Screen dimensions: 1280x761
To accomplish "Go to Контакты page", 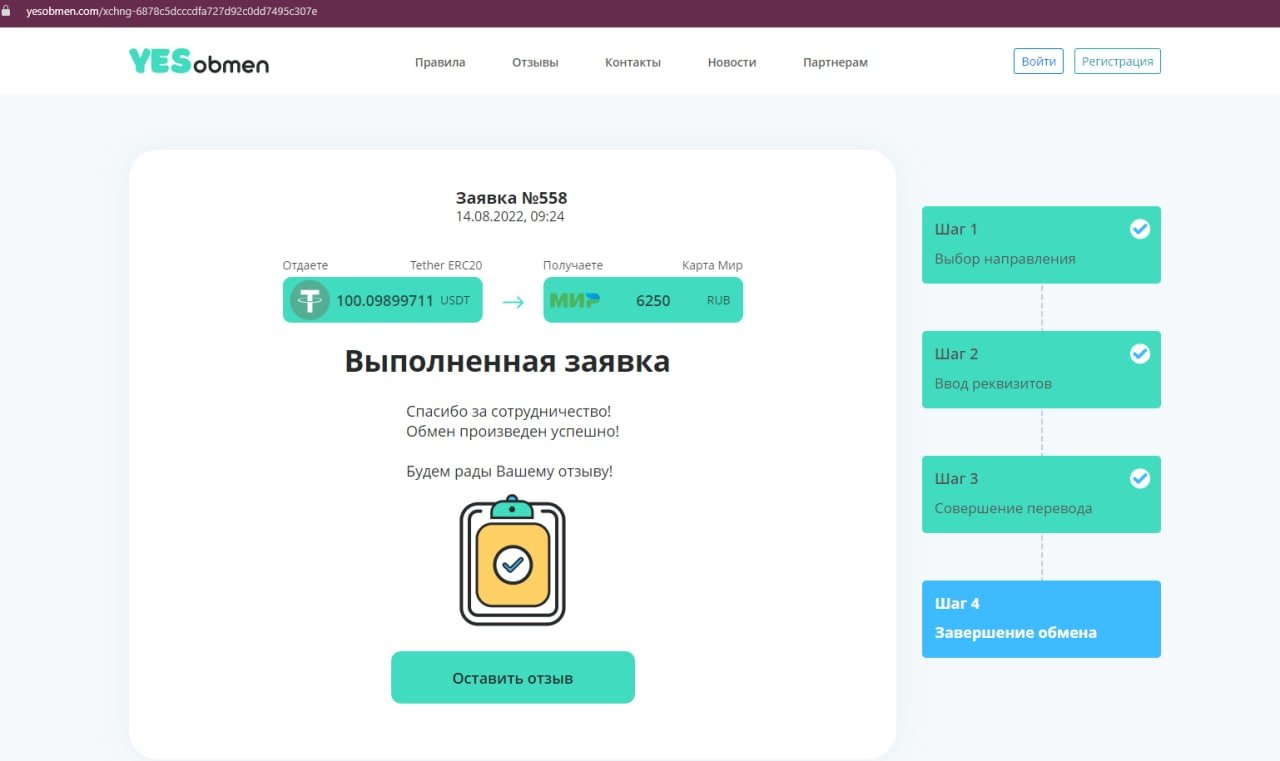I will pos(633,62).
